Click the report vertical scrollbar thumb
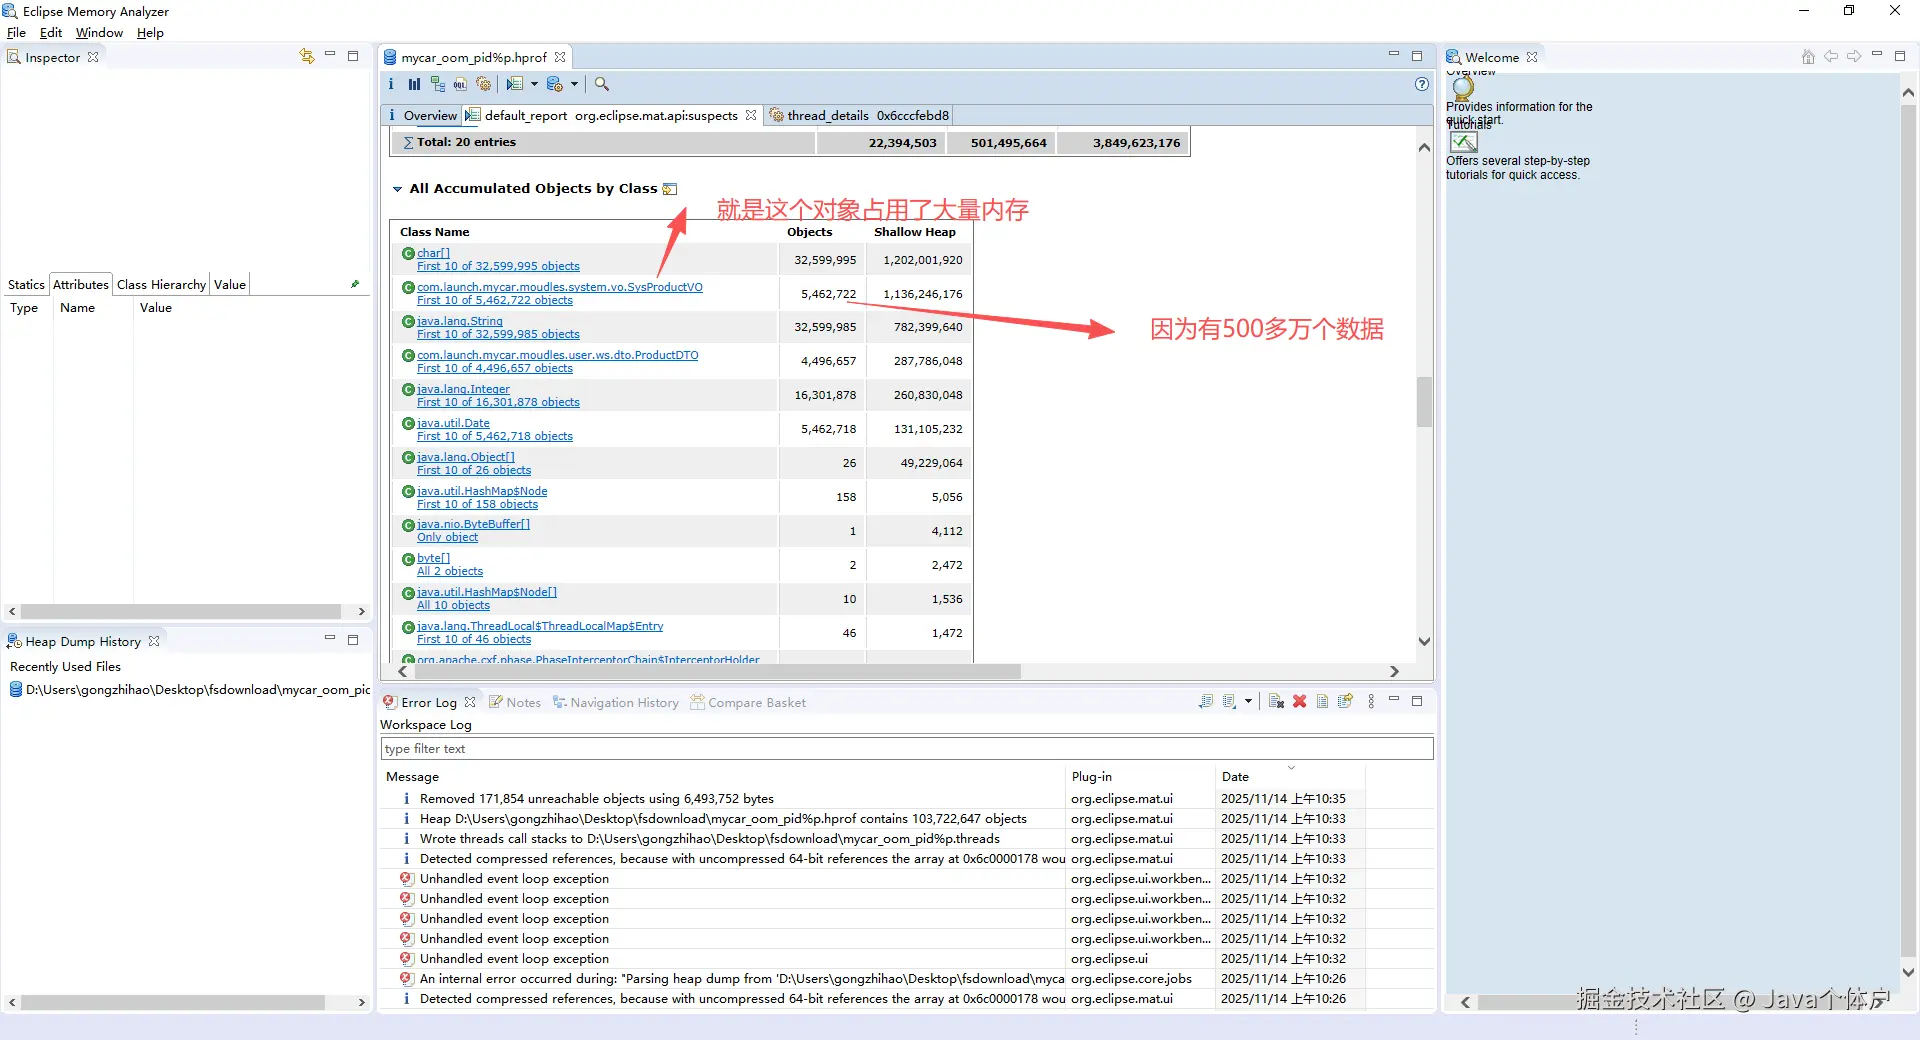Image resolution: width=1920 pixels, height=1040 pixels. tap(1424, 402)
